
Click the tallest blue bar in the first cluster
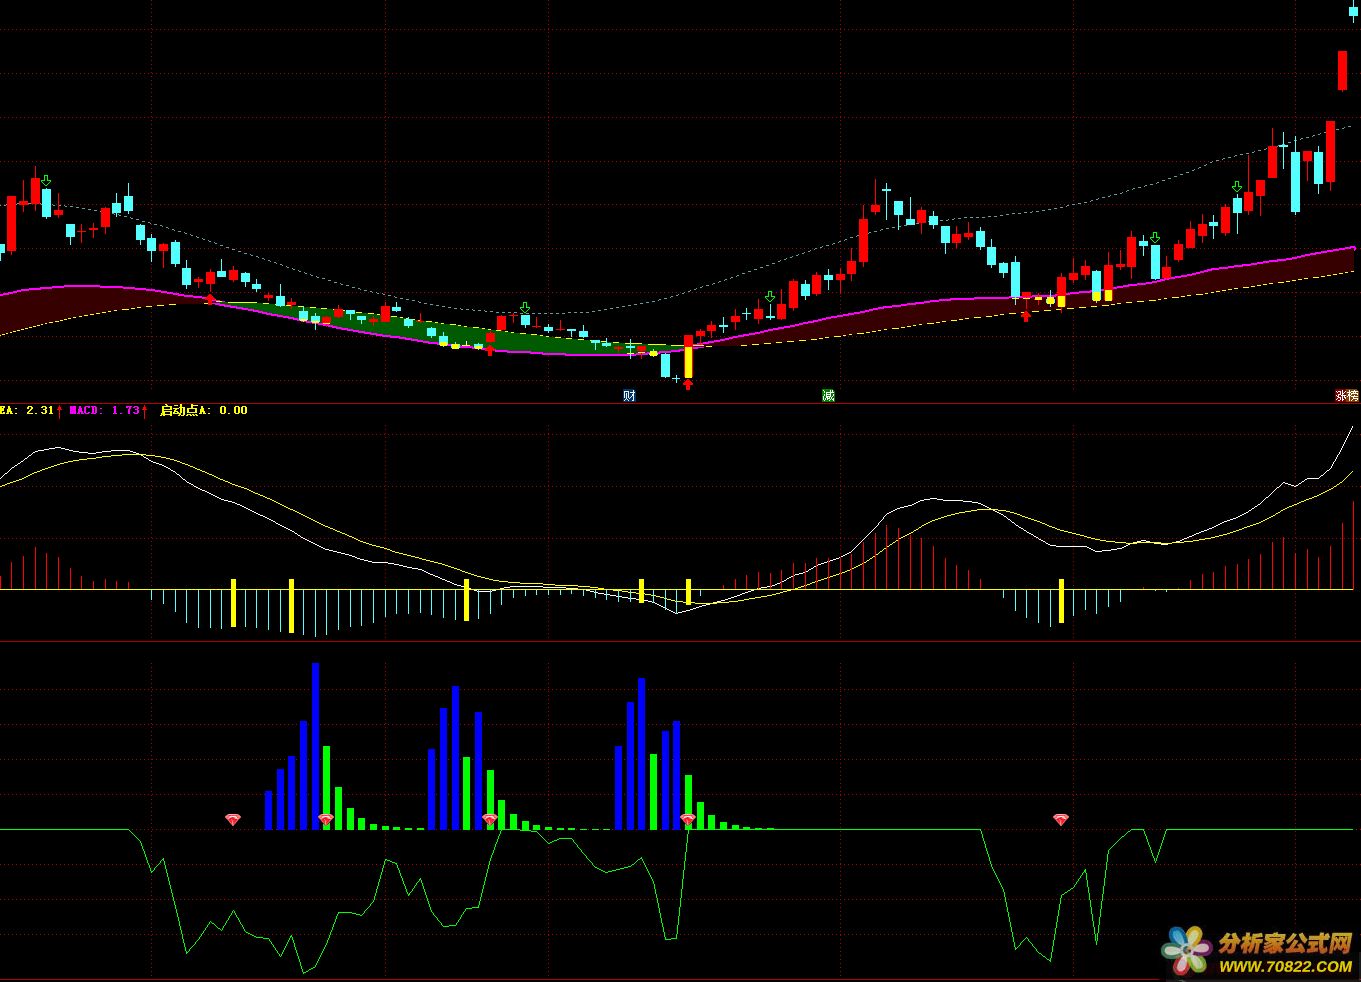pyautogui.click(x=315, y=746)
